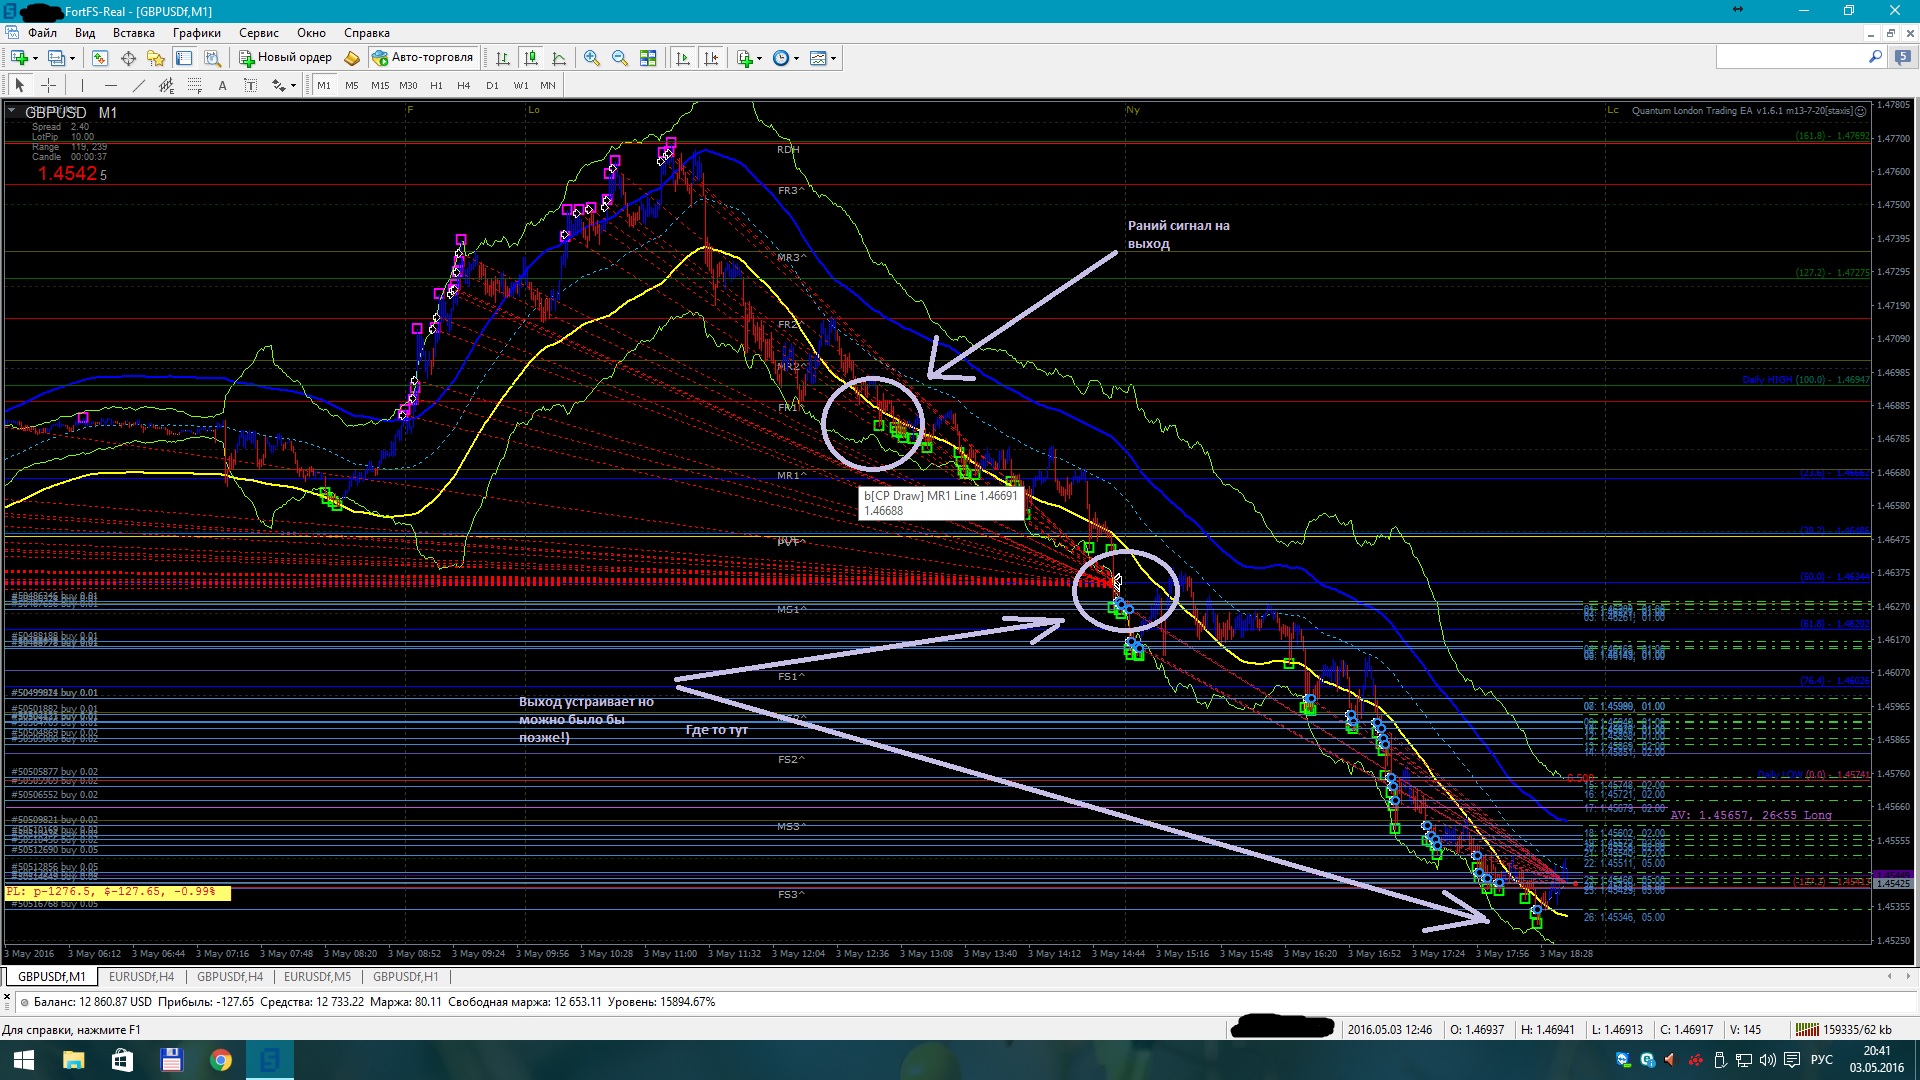The height and width of the screenshot is (1080, 1920).
Task: Insert an arrow symbol
Action: pyautogui.click(x=279, y=86)
